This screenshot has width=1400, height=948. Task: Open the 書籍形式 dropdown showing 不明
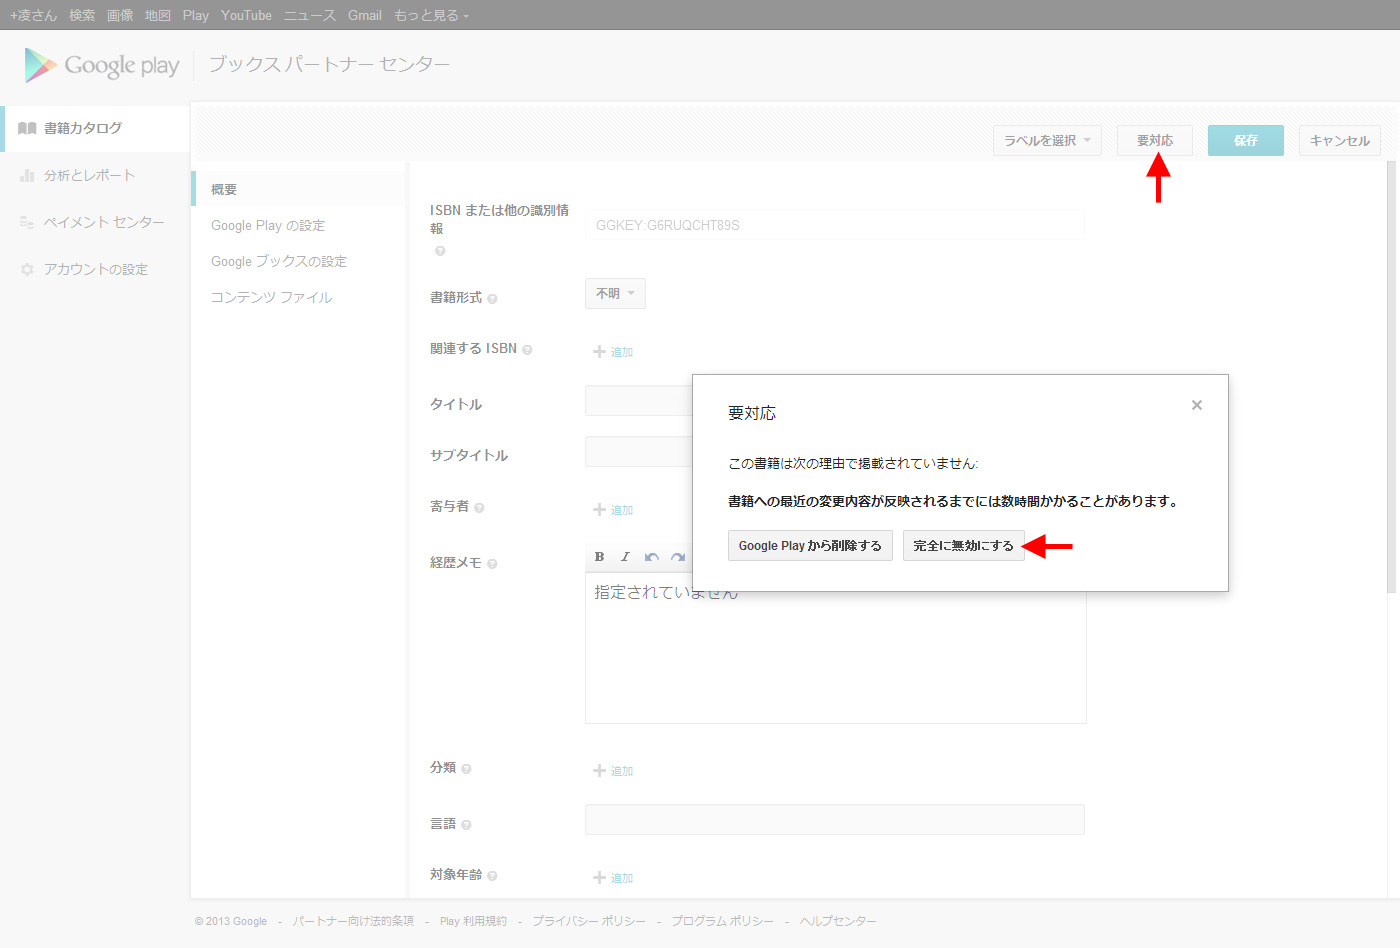pos(615,294)
